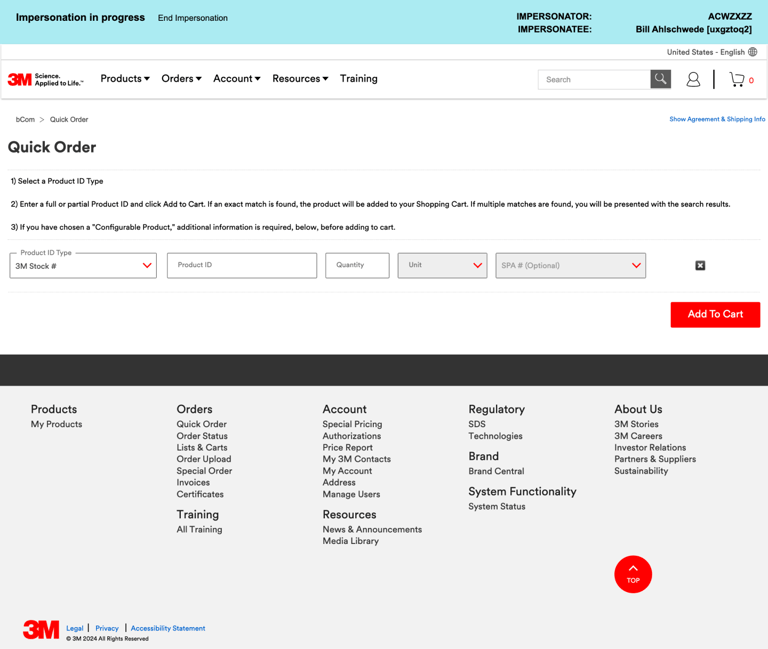Open the Privacy footer link
Image resolution: width=768 pixels, height=649 pixels.
tap(107, 628)
